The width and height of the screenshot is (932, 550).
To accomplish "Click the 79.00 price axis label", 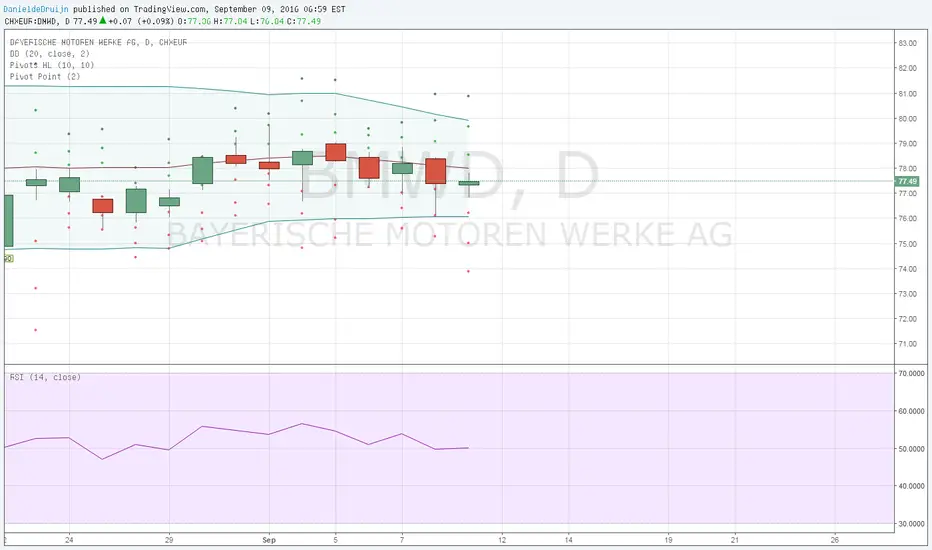I will click(907, 144).
